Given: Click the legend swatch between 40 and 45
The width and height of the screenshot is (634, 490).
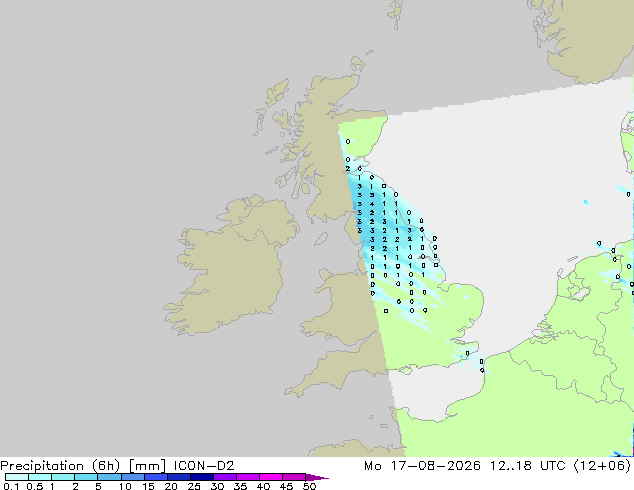Looking at the screenshot, I should point(271,477).
